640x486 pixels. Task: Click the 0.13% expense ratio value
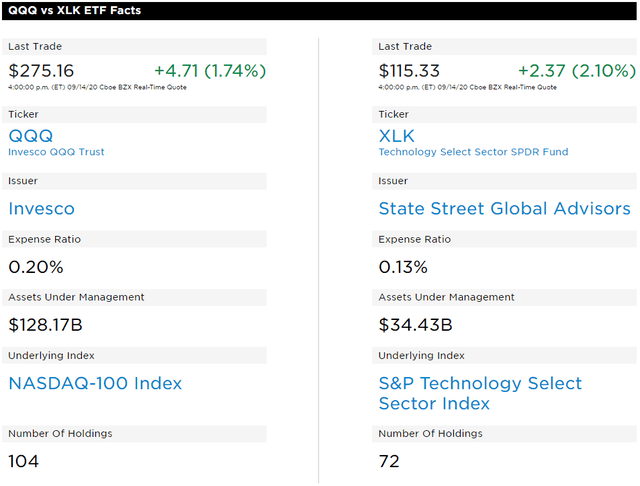[403, 267]
